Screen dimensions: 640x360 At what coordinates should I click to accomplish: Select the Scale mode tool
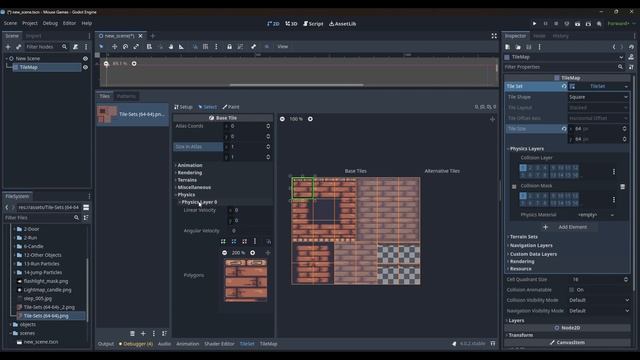(x=136, y=47)
